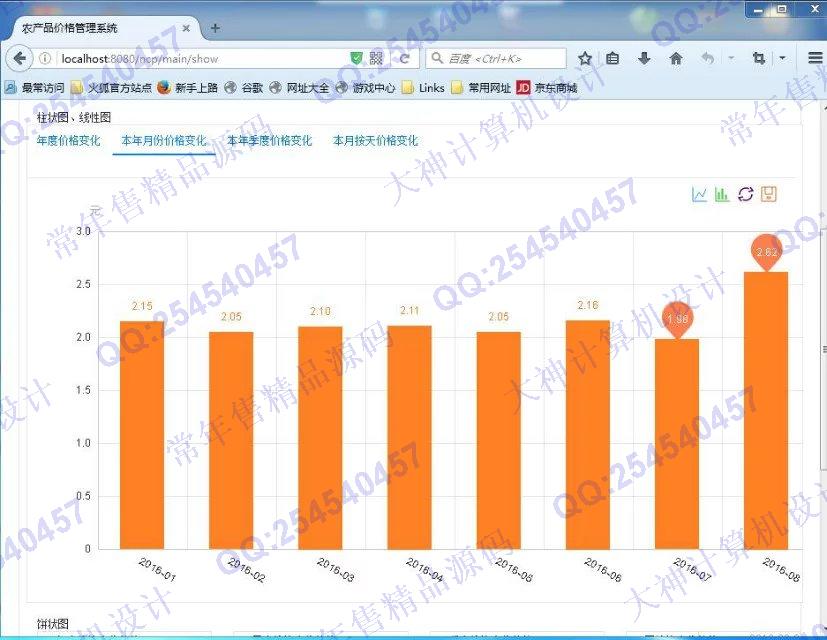
Task: Click the 2016-07 bar
Action: (x=677, y=444)
